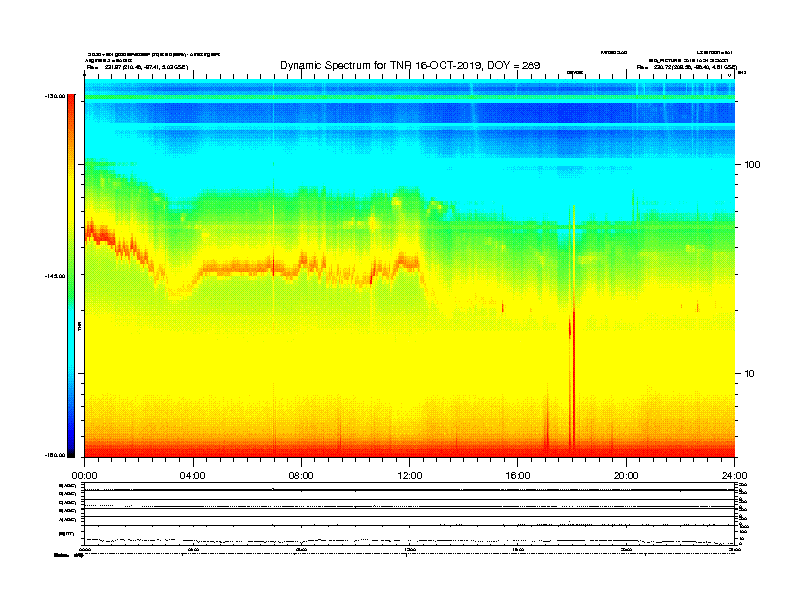Click the 08:00 time axis label
792x612 pixels.
[x=301, y=476]
